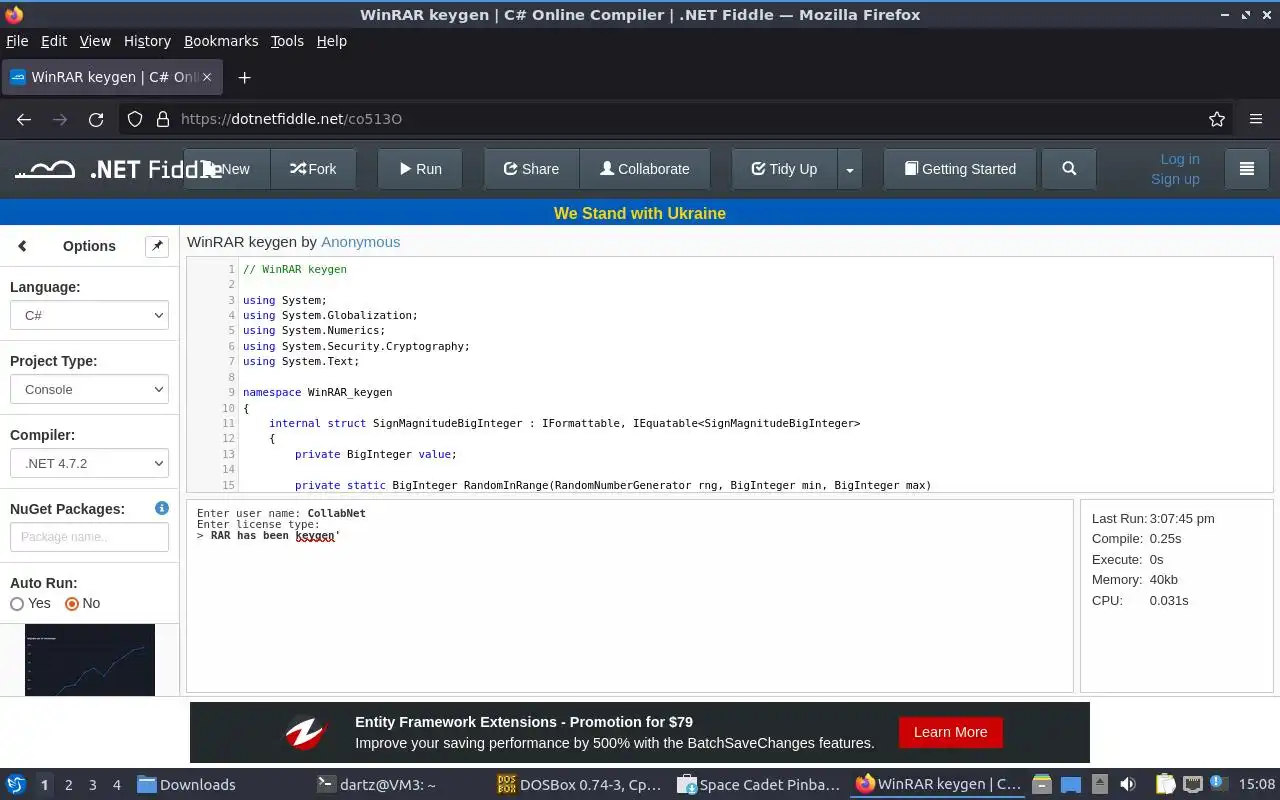
Task: Click the NuGet Packages info icon
Action: (x=162, y=508)
